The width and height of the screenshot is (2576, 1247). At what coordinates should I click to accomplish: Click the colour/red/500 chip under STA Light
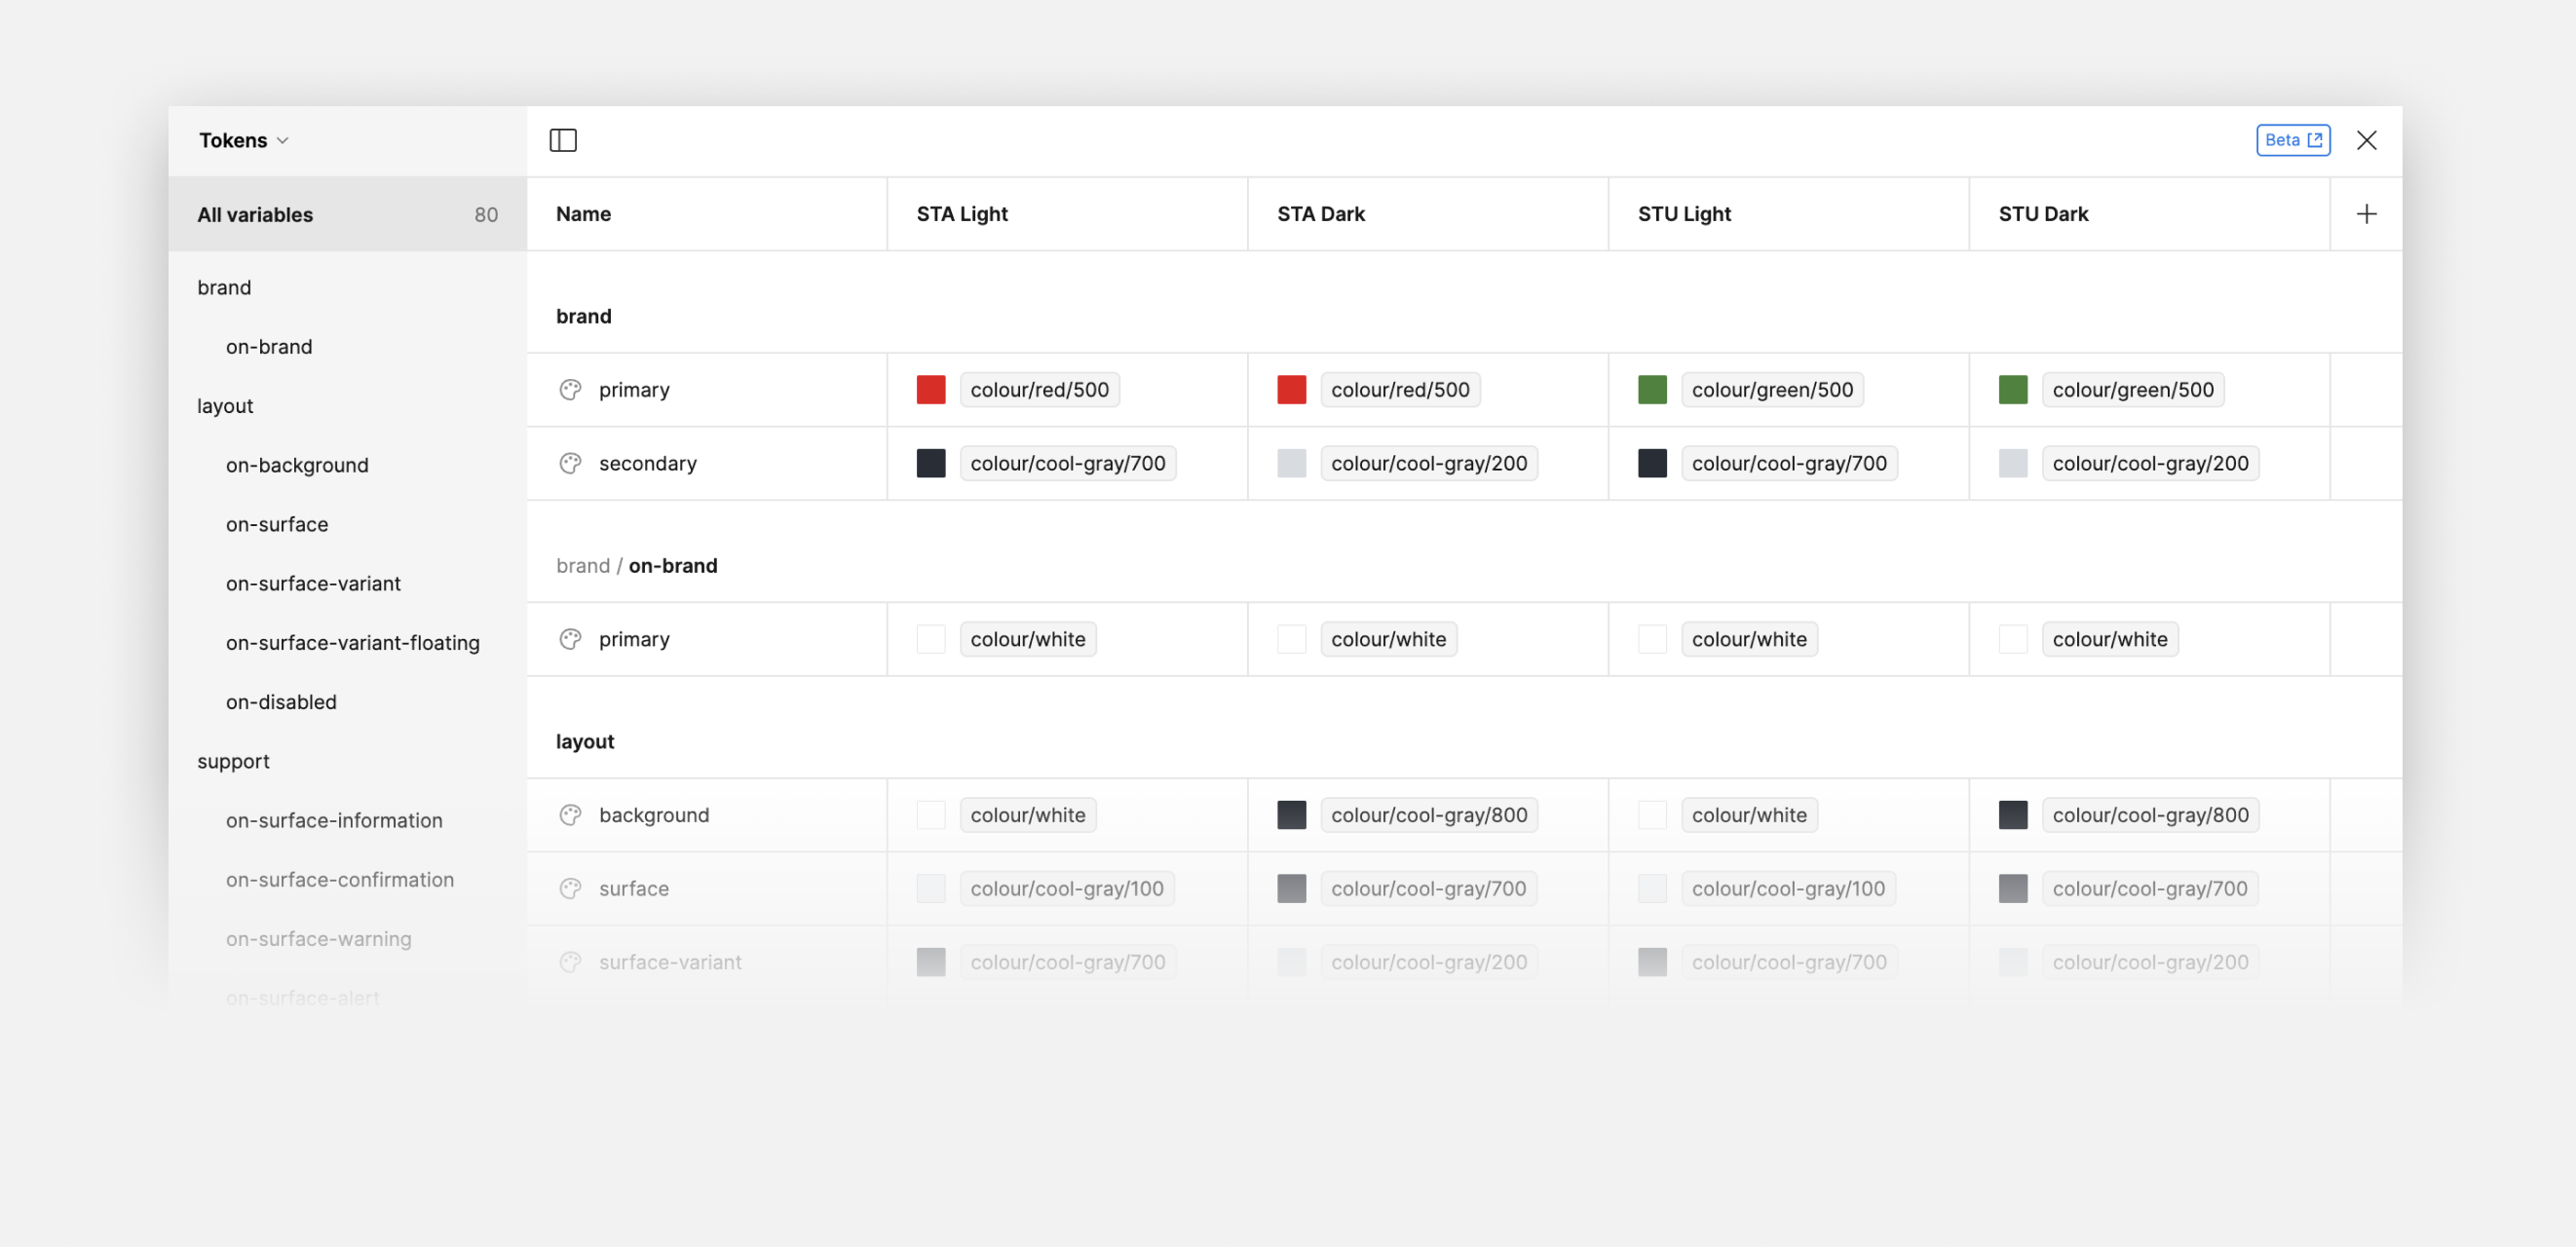[x=1039, y=390]
